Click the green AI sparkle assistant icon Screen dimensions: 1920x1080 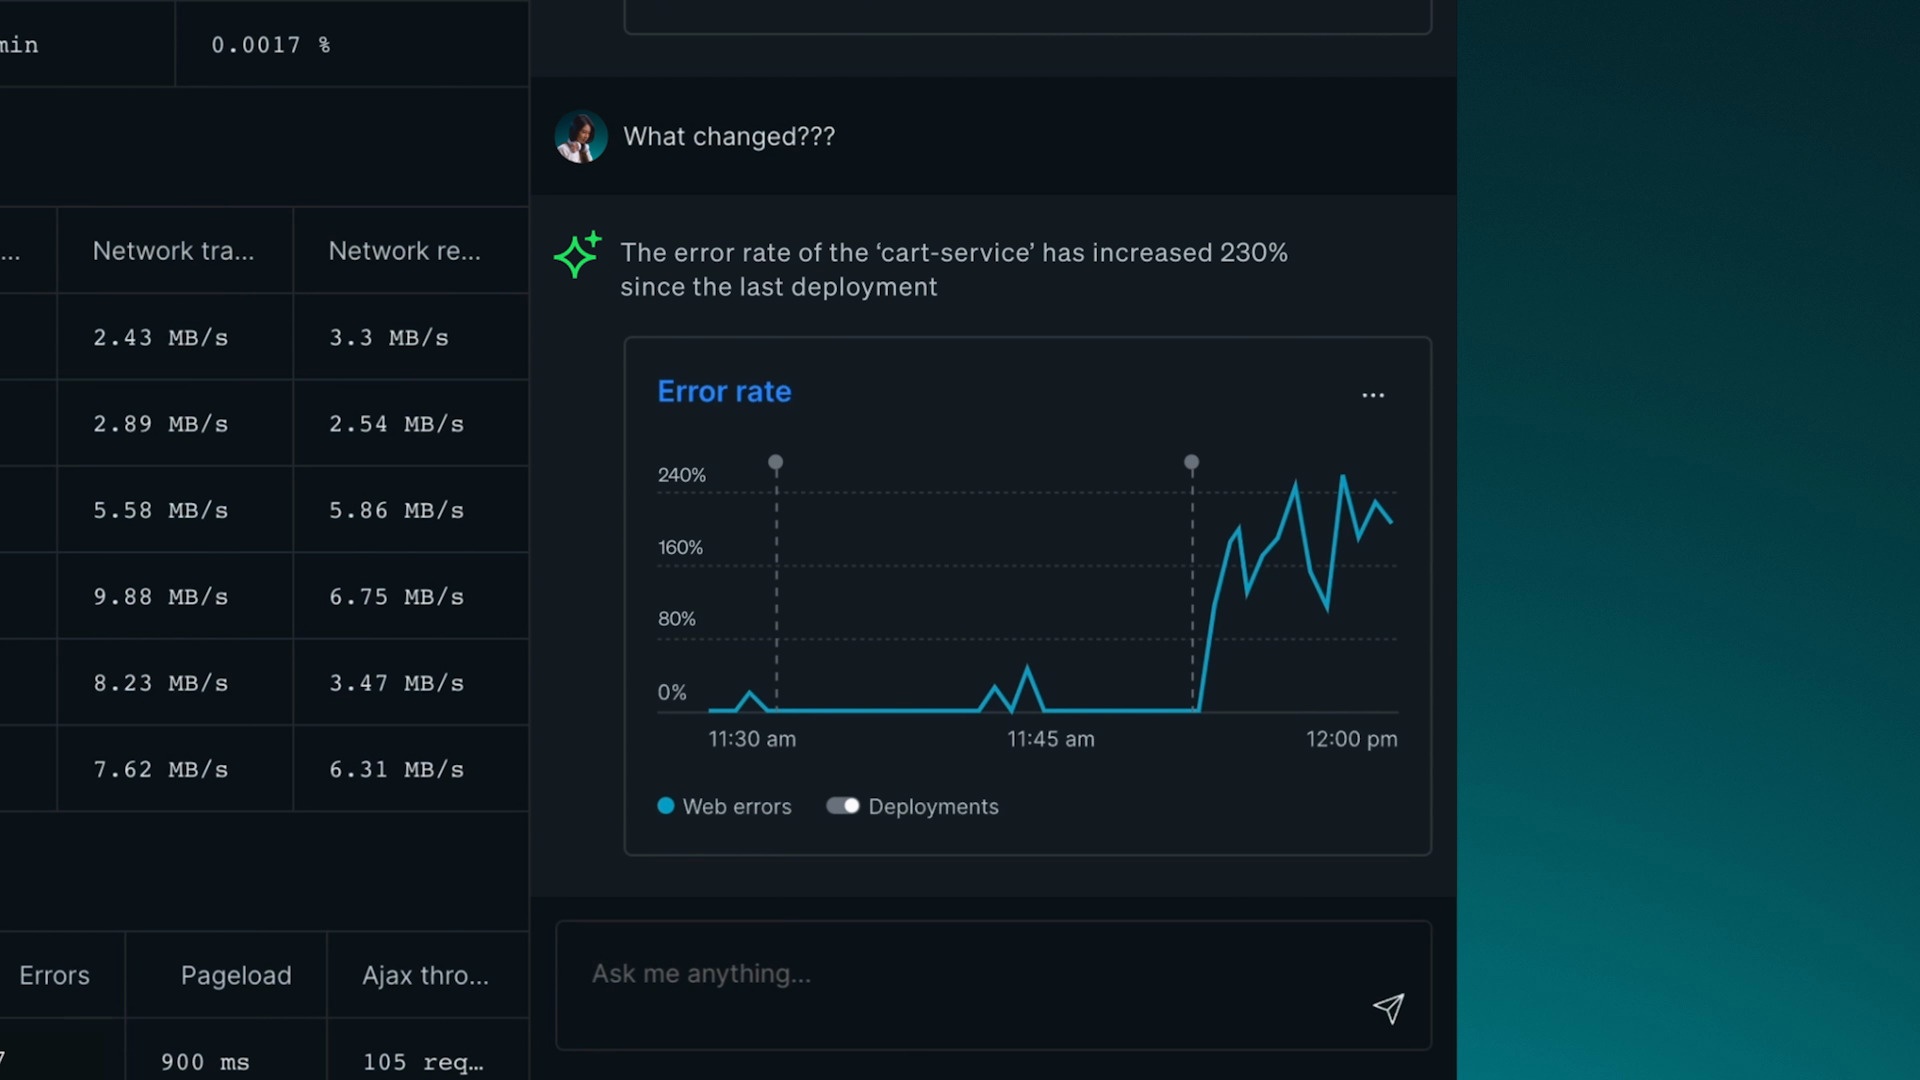[578, 255]
